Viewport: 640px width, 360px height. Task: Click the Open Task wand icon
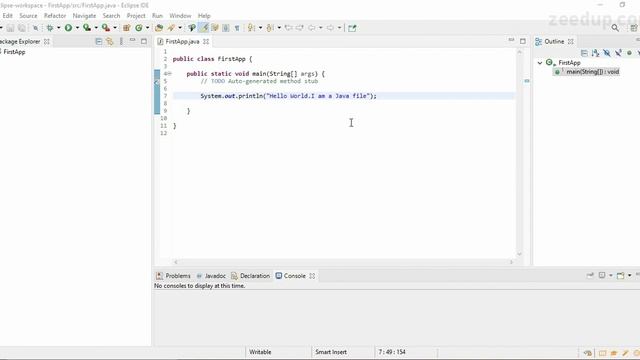click(x=171, y=28)
